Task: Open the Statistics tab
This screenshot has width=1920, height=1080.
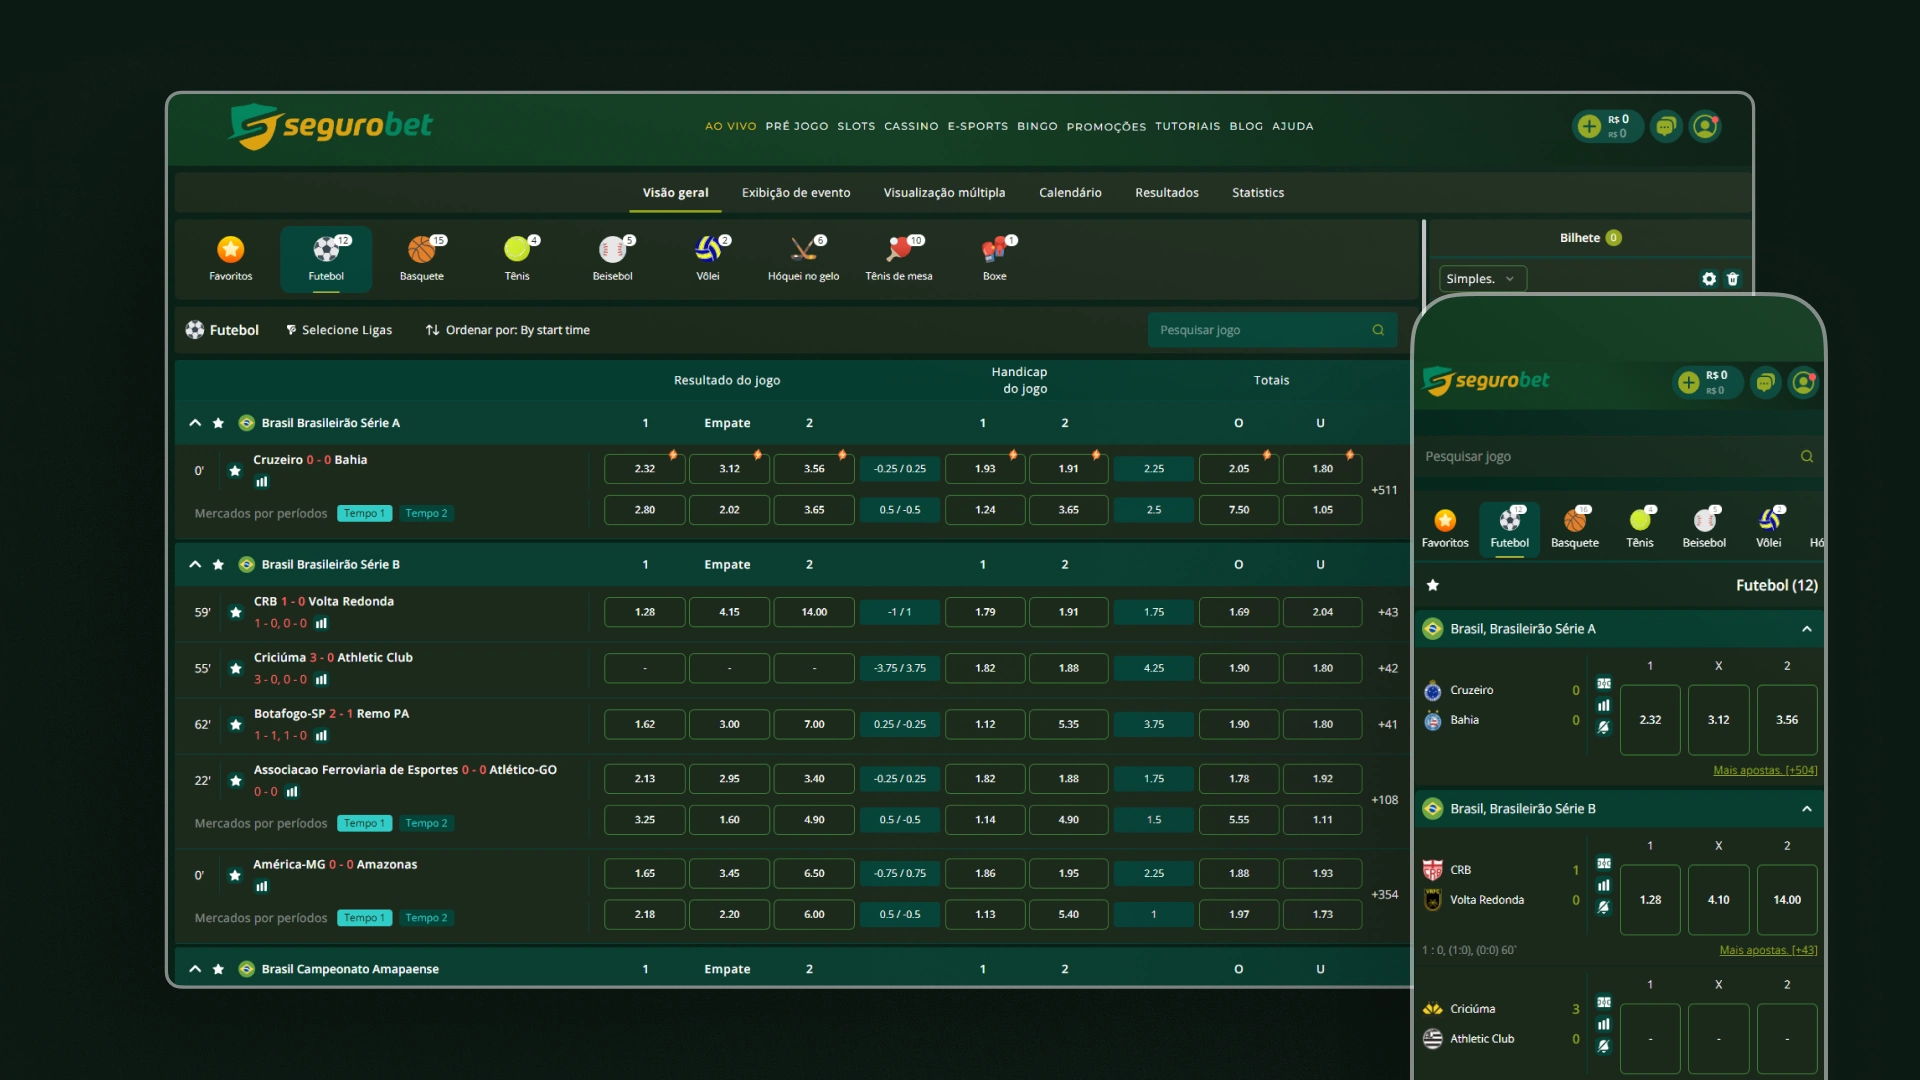Action: pyautogui.click(x=1258, y=193)
